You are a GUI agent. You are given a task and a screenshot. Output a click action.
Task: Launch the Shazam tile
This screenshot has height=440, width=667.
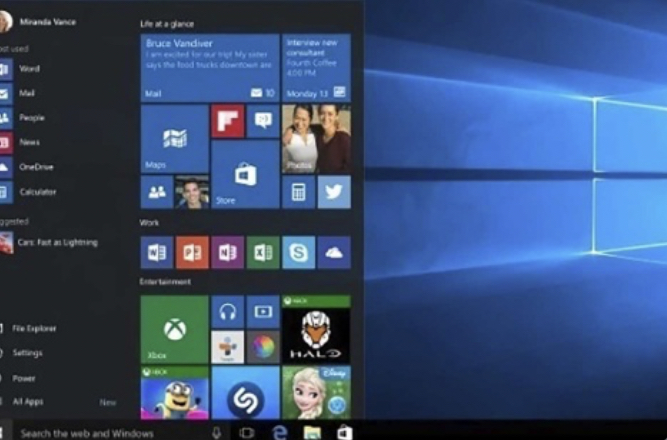click(x=245, y=393)
